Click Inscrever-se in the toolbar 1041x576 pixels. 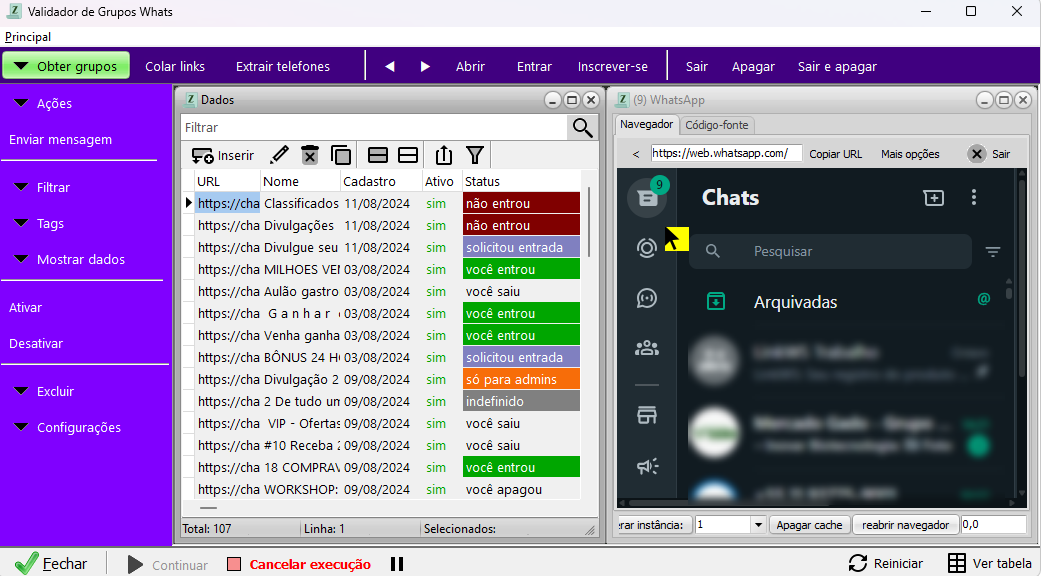[x=613, y=66]
